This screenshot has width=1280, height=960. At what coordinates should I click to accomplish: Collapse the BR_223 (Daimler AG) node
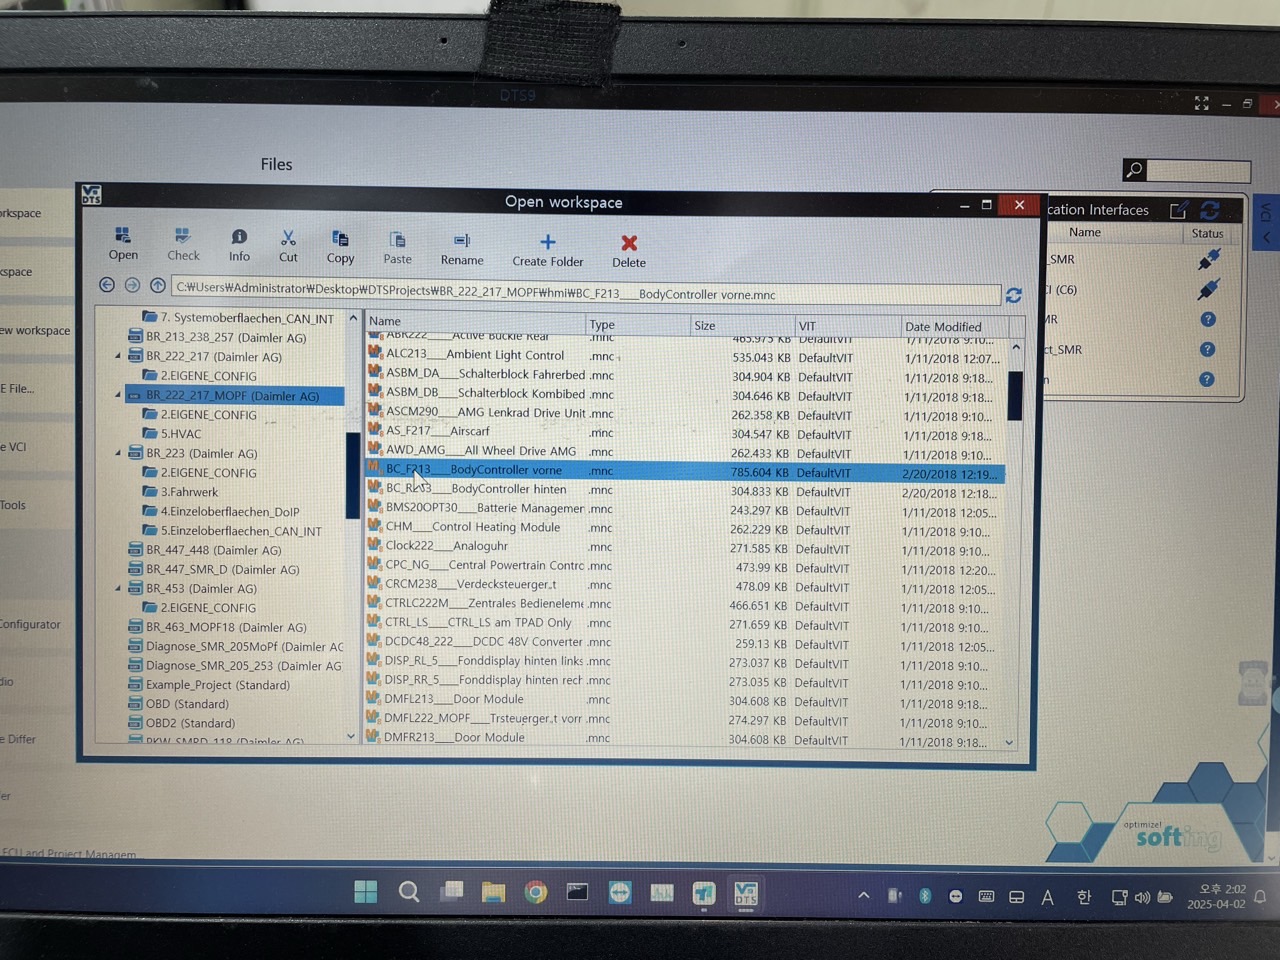pyautogui.click(x=118, y=454)
